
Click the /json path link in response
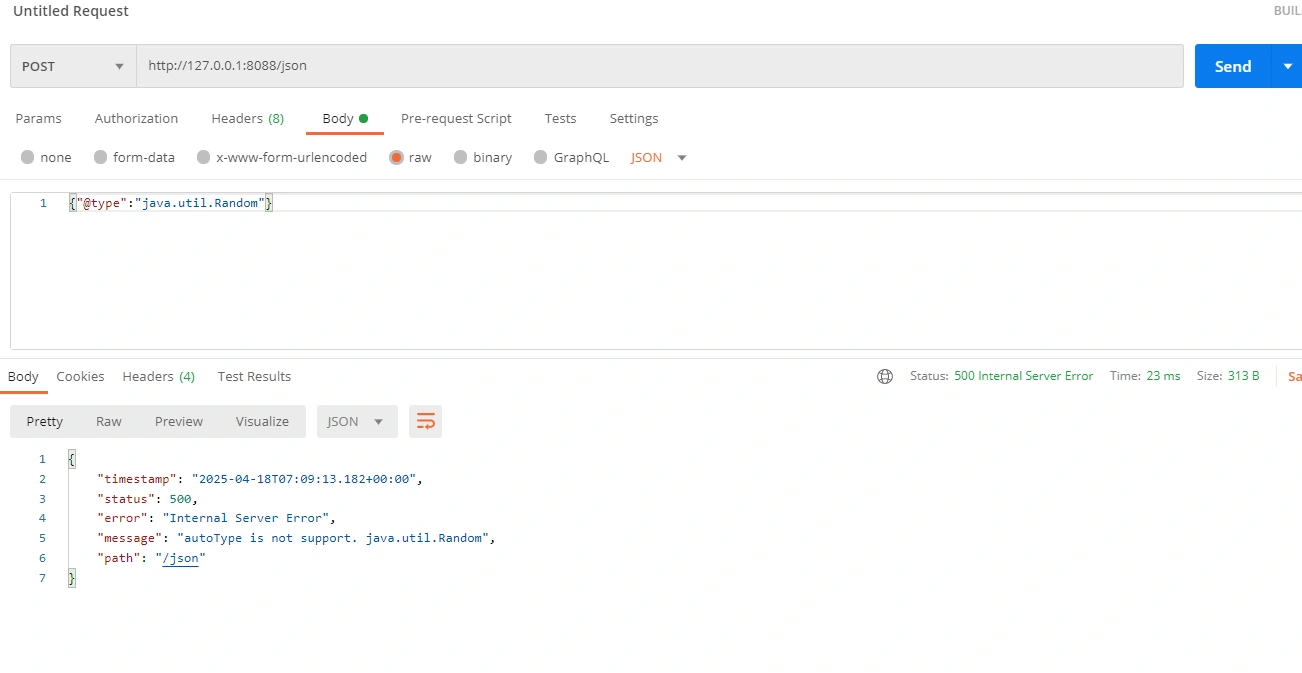181,558
